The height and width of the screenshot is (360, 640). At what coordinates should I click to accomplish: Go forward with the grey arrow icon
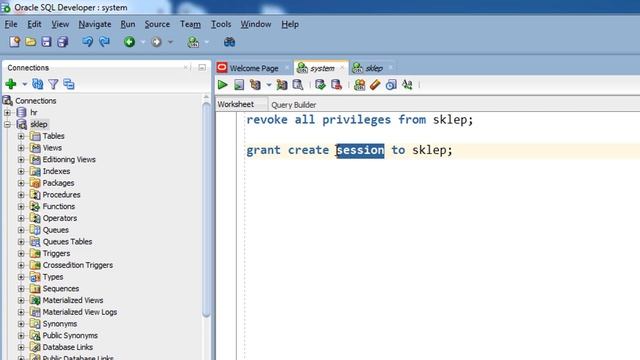click(156, 42)
